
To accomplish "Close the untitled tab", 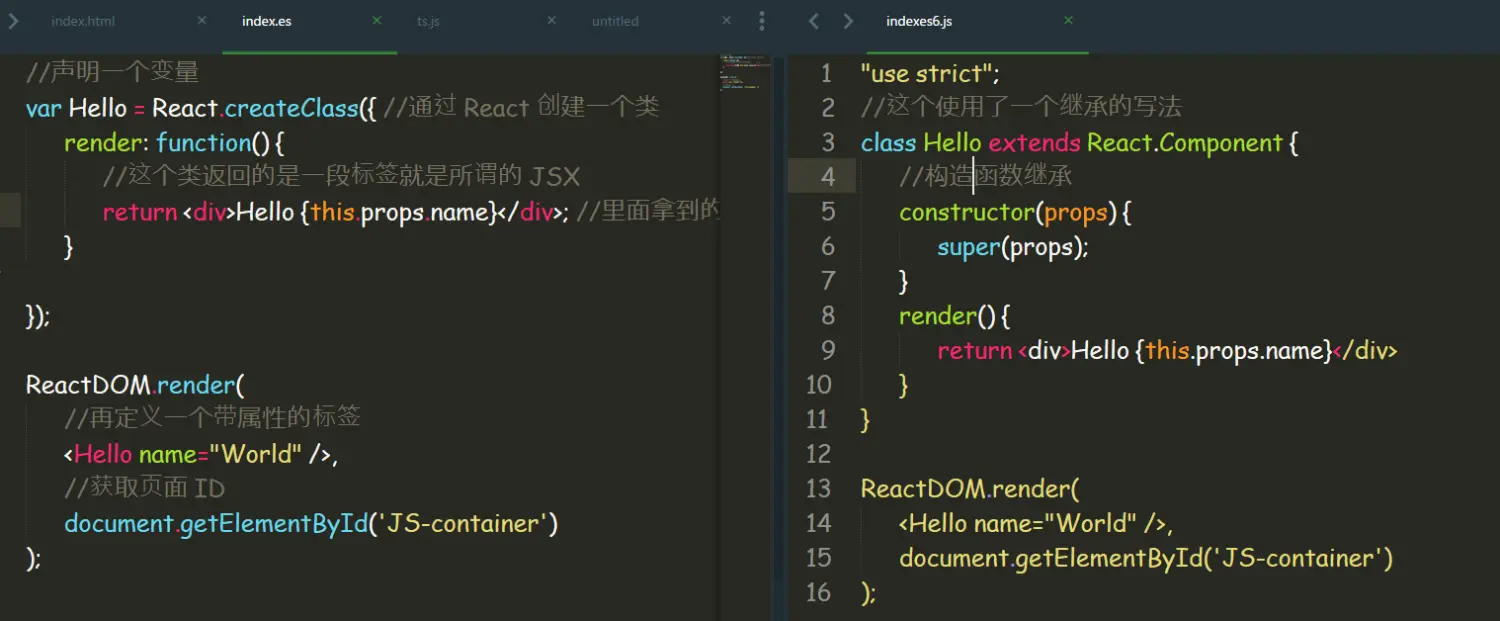I will point(729,20).
